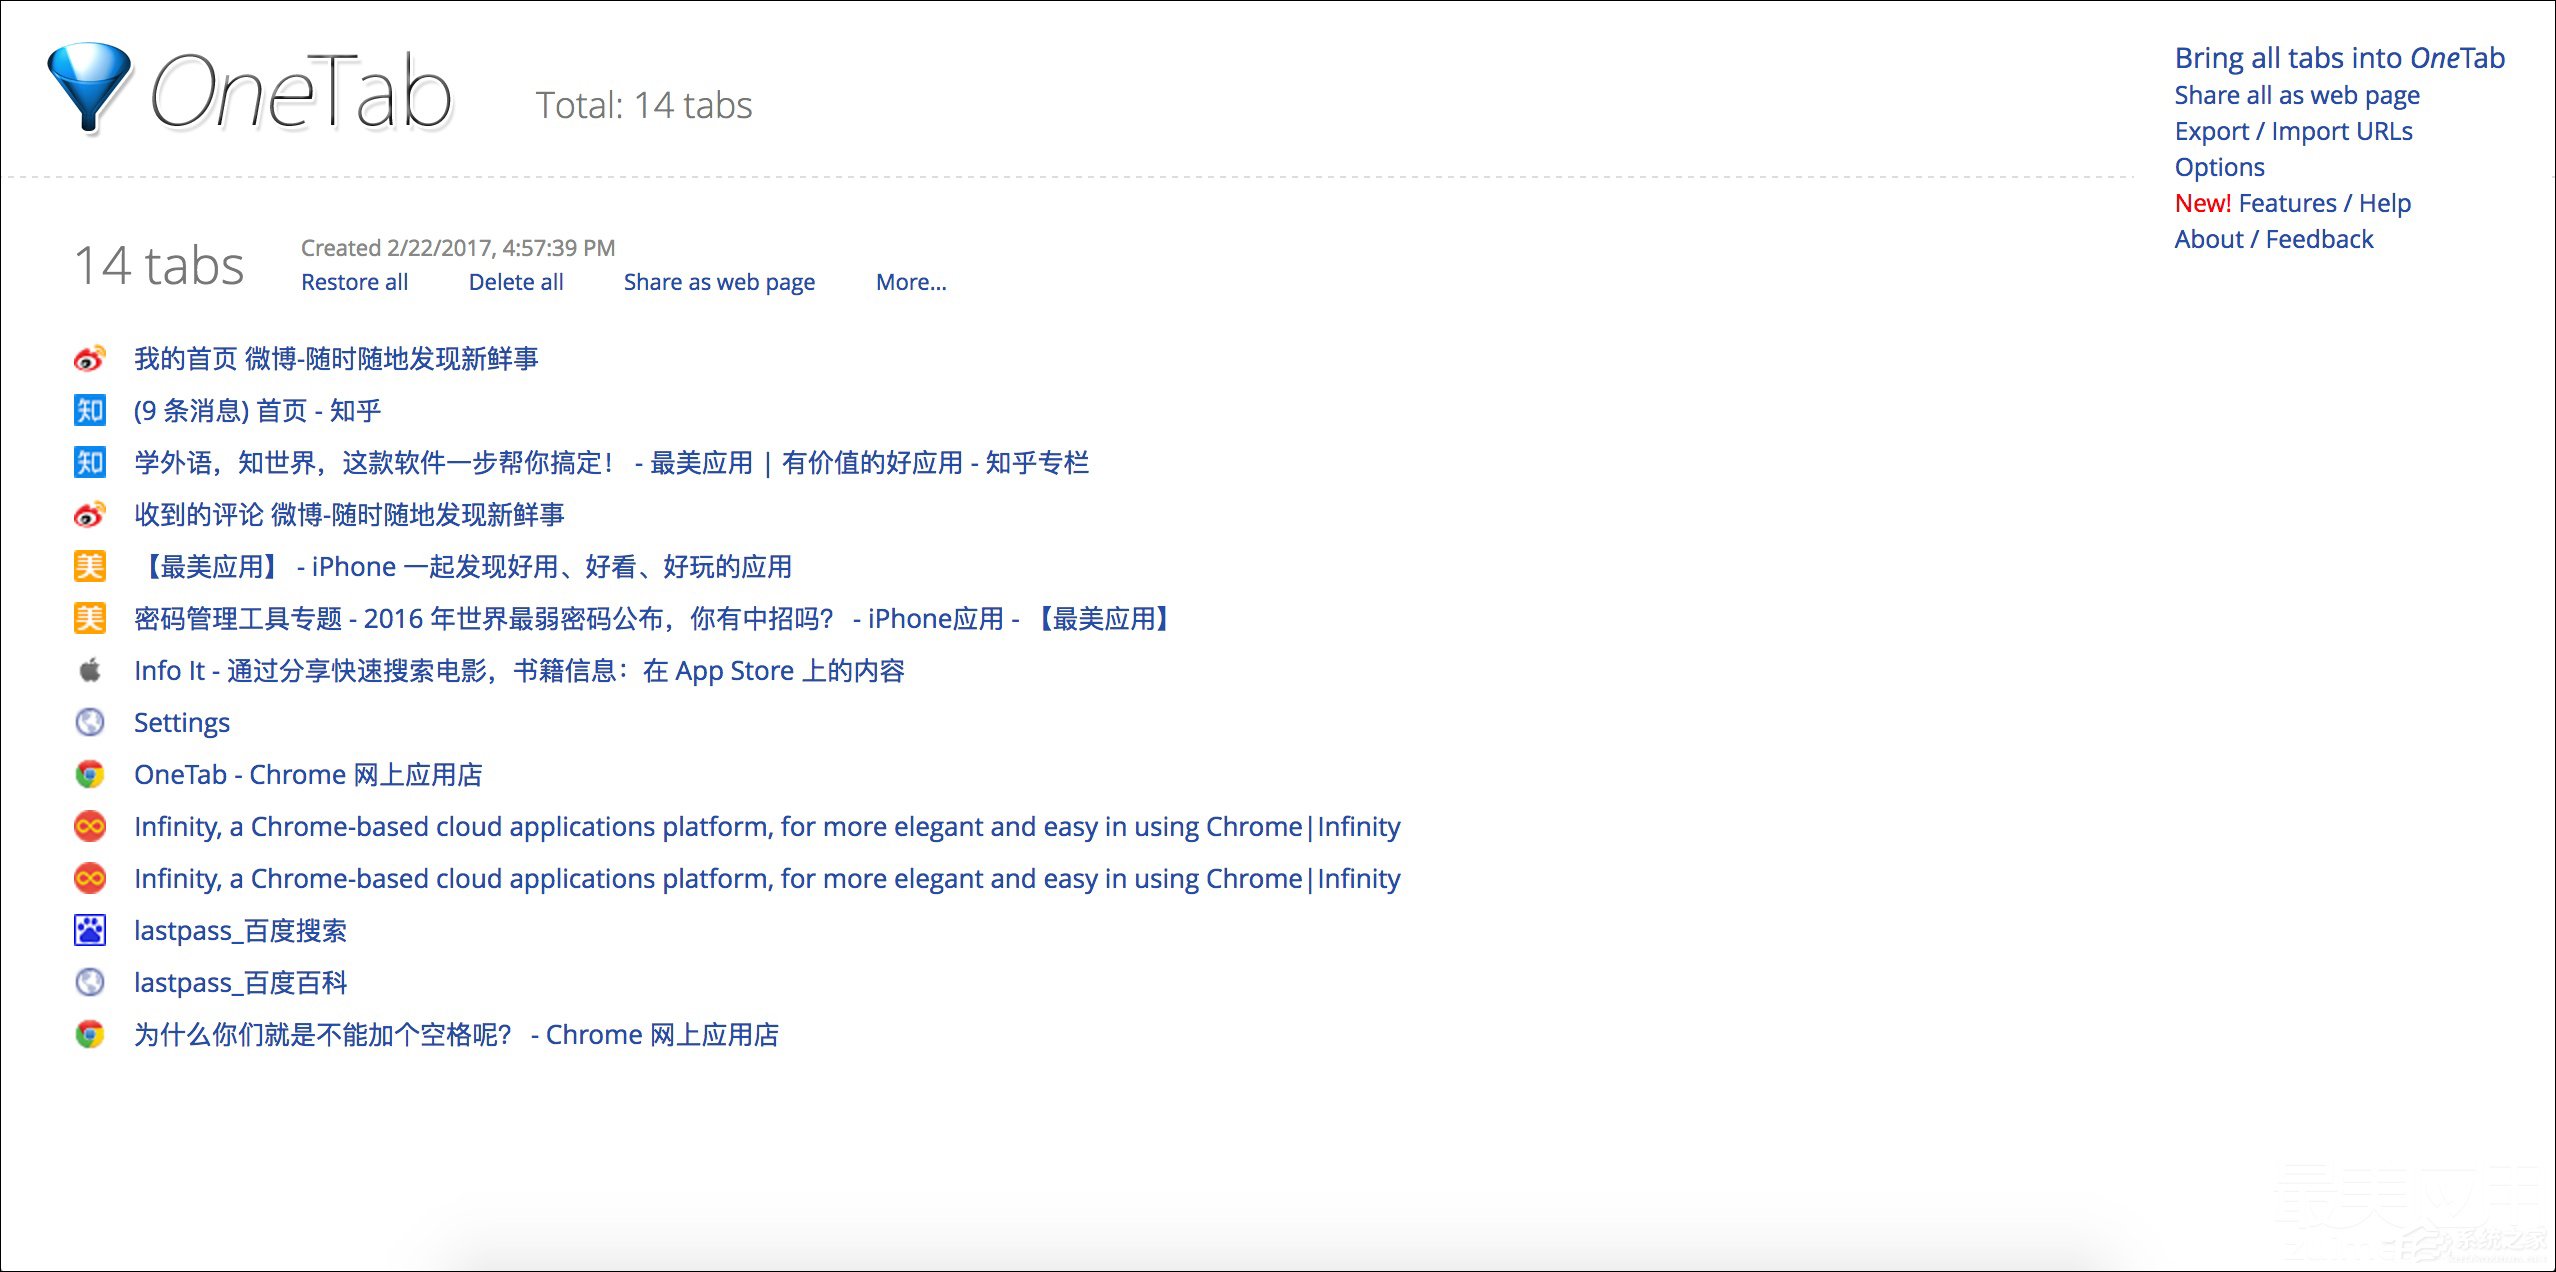
Task: Click the Chrome icon beside OneTab entry
Action: pyautogui.click(x=90, y=775)
